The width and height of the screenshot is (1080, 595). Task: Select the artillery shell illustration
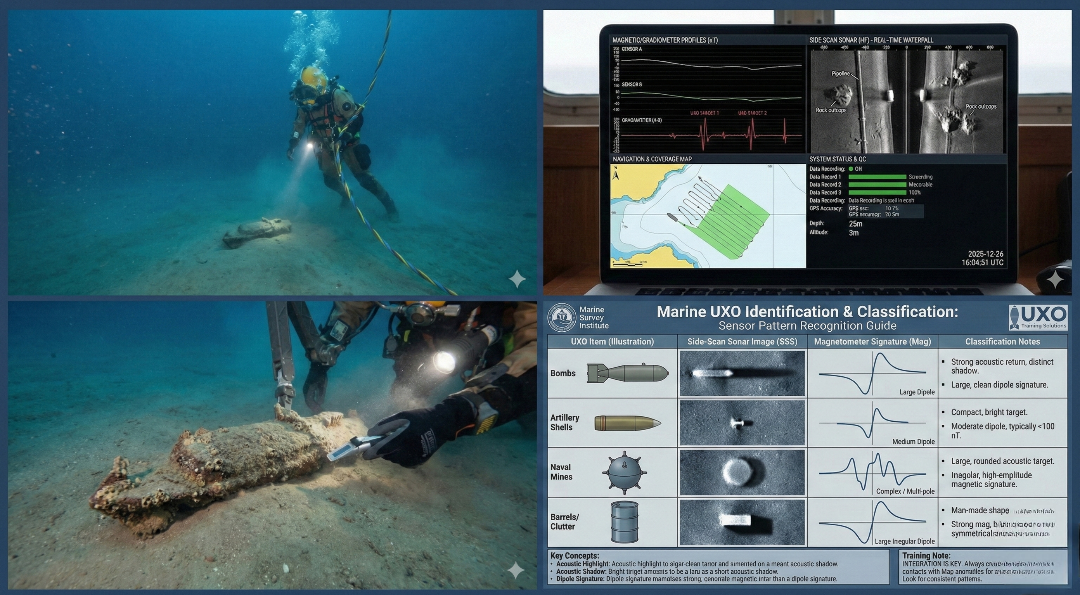pyautogui.click(x=627, y=423)
